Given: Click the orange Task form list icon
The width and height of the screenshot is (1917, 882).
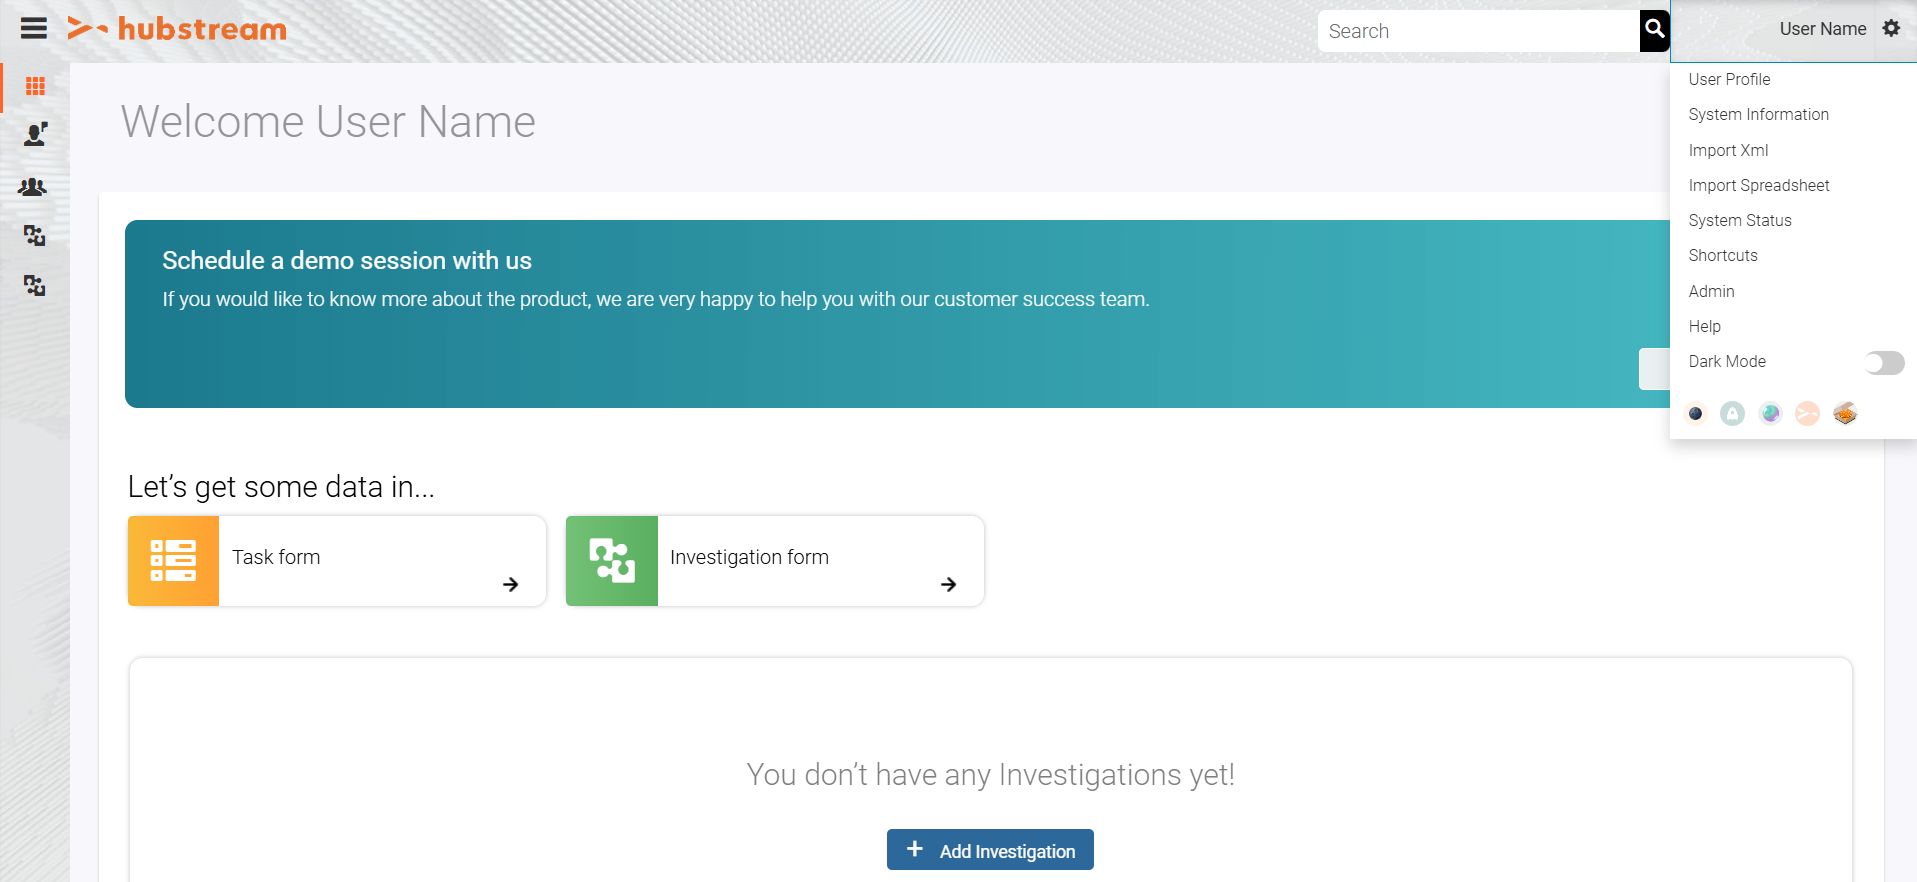Looking at the screenshot, I should [173, 561].
